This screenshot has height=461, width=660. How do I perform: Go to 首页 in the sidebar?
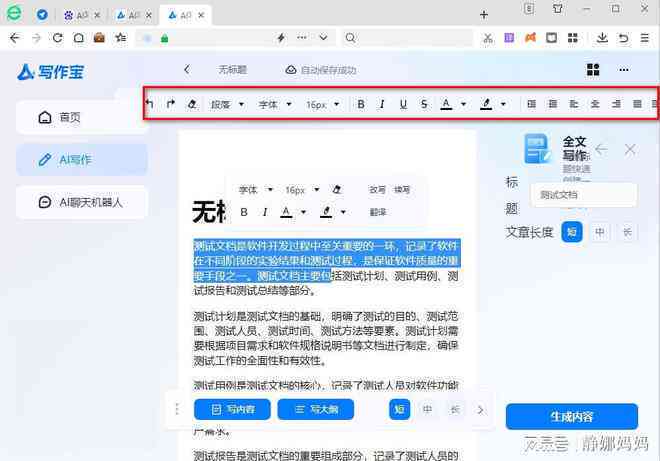click(82, 117)
